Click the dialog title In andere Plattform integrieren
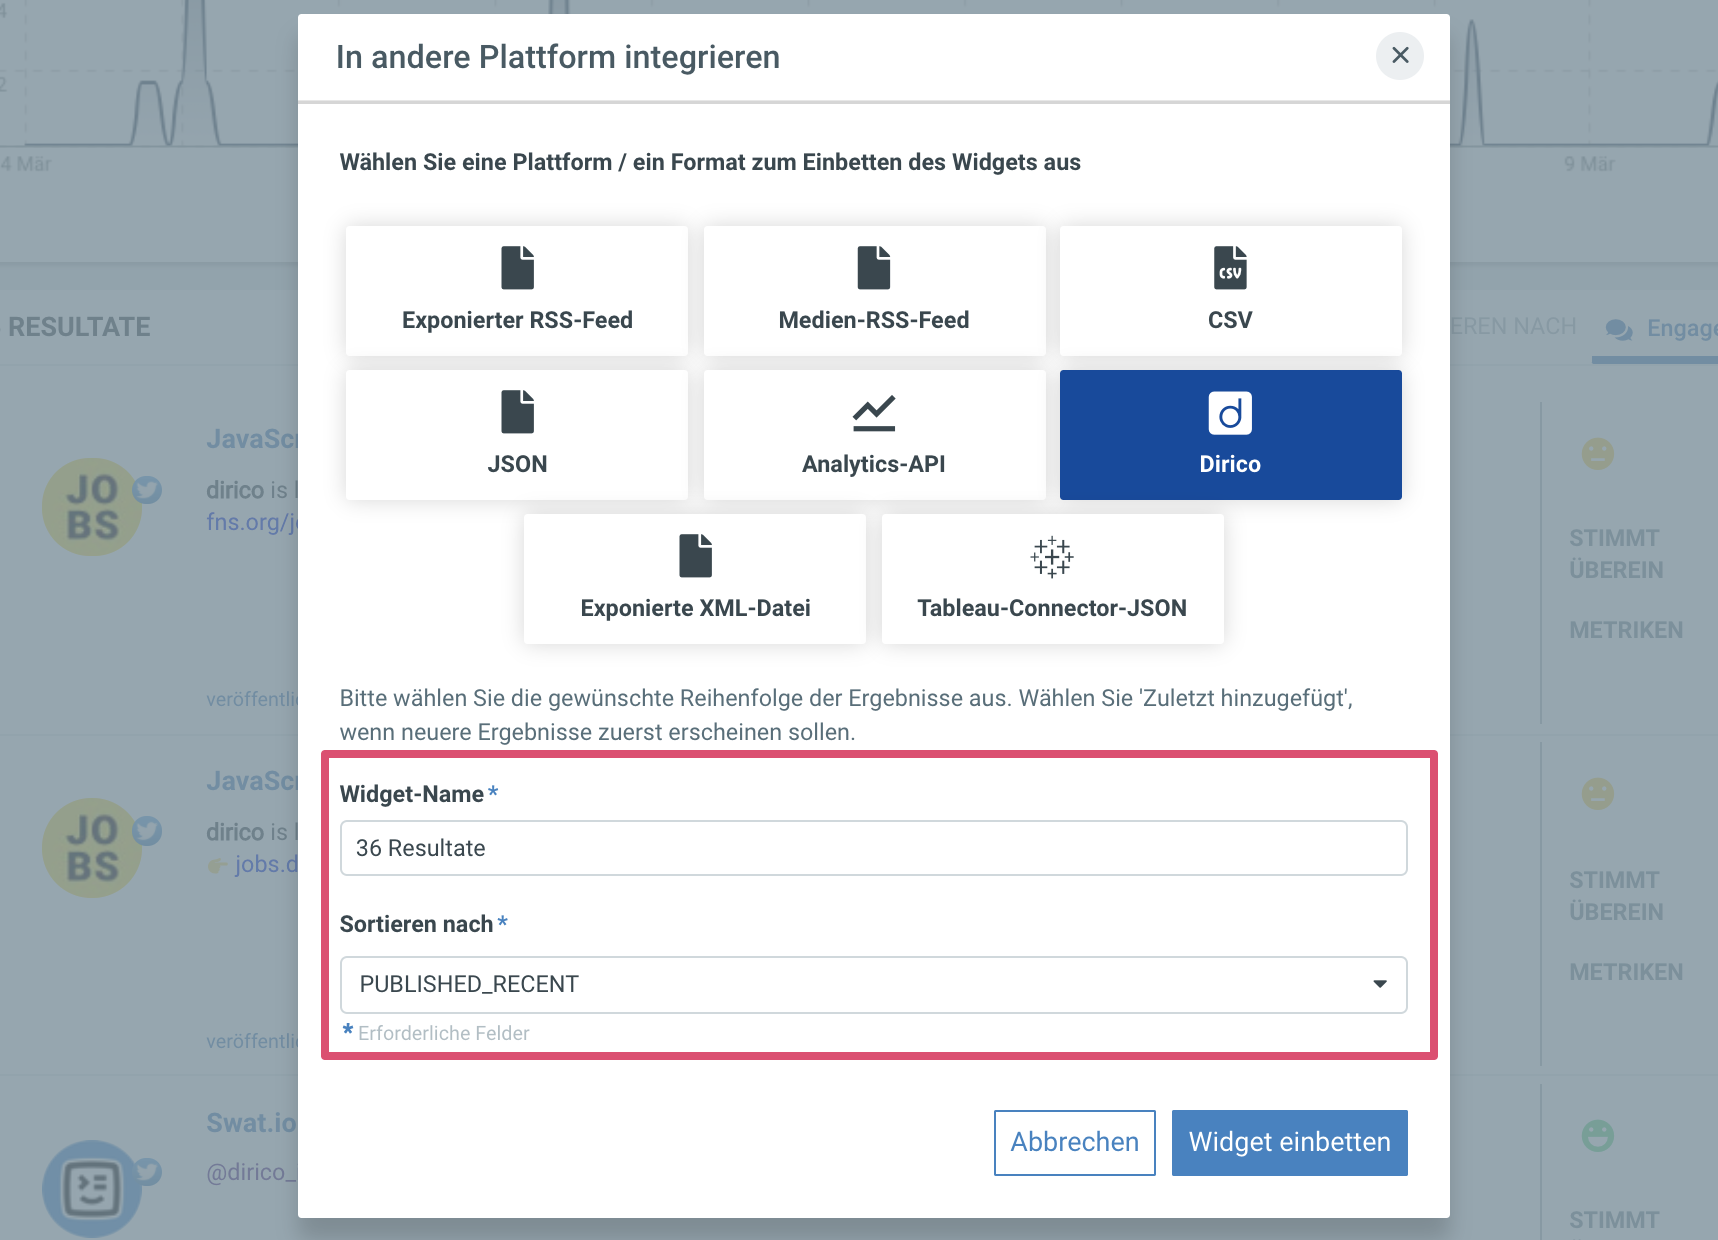Screen dimensions: 1718x1240 point(558,57)
